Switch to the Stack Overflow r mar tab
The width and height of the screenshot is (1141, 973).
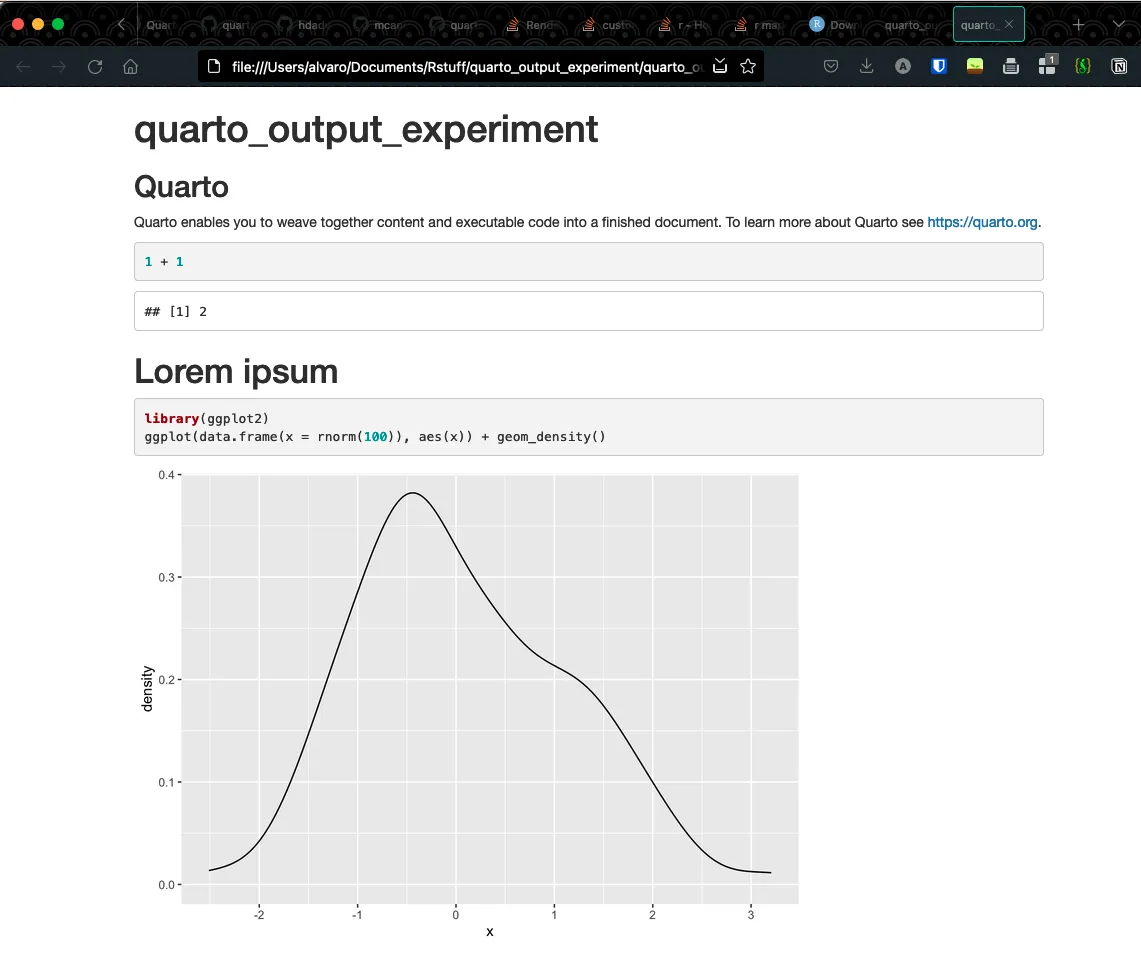click(762, 25)
